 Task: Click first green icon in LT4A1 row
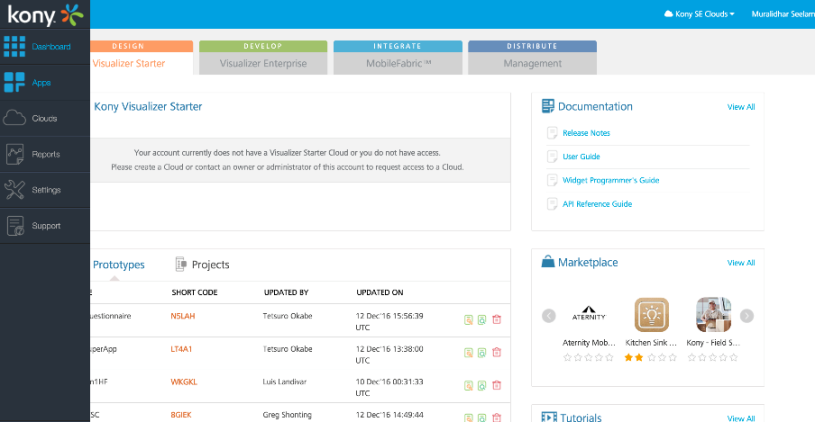tap(468, 352)
